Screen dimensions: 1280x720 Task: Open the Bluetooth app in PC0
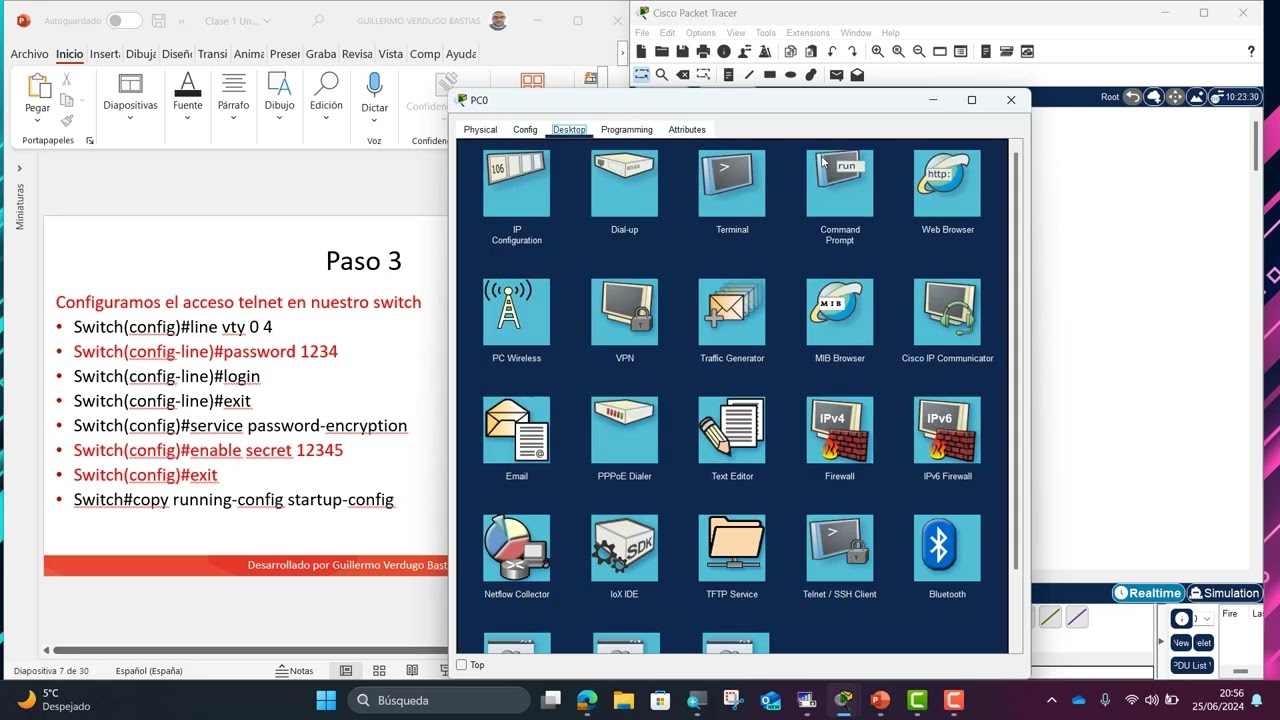[x=947, y=548]
